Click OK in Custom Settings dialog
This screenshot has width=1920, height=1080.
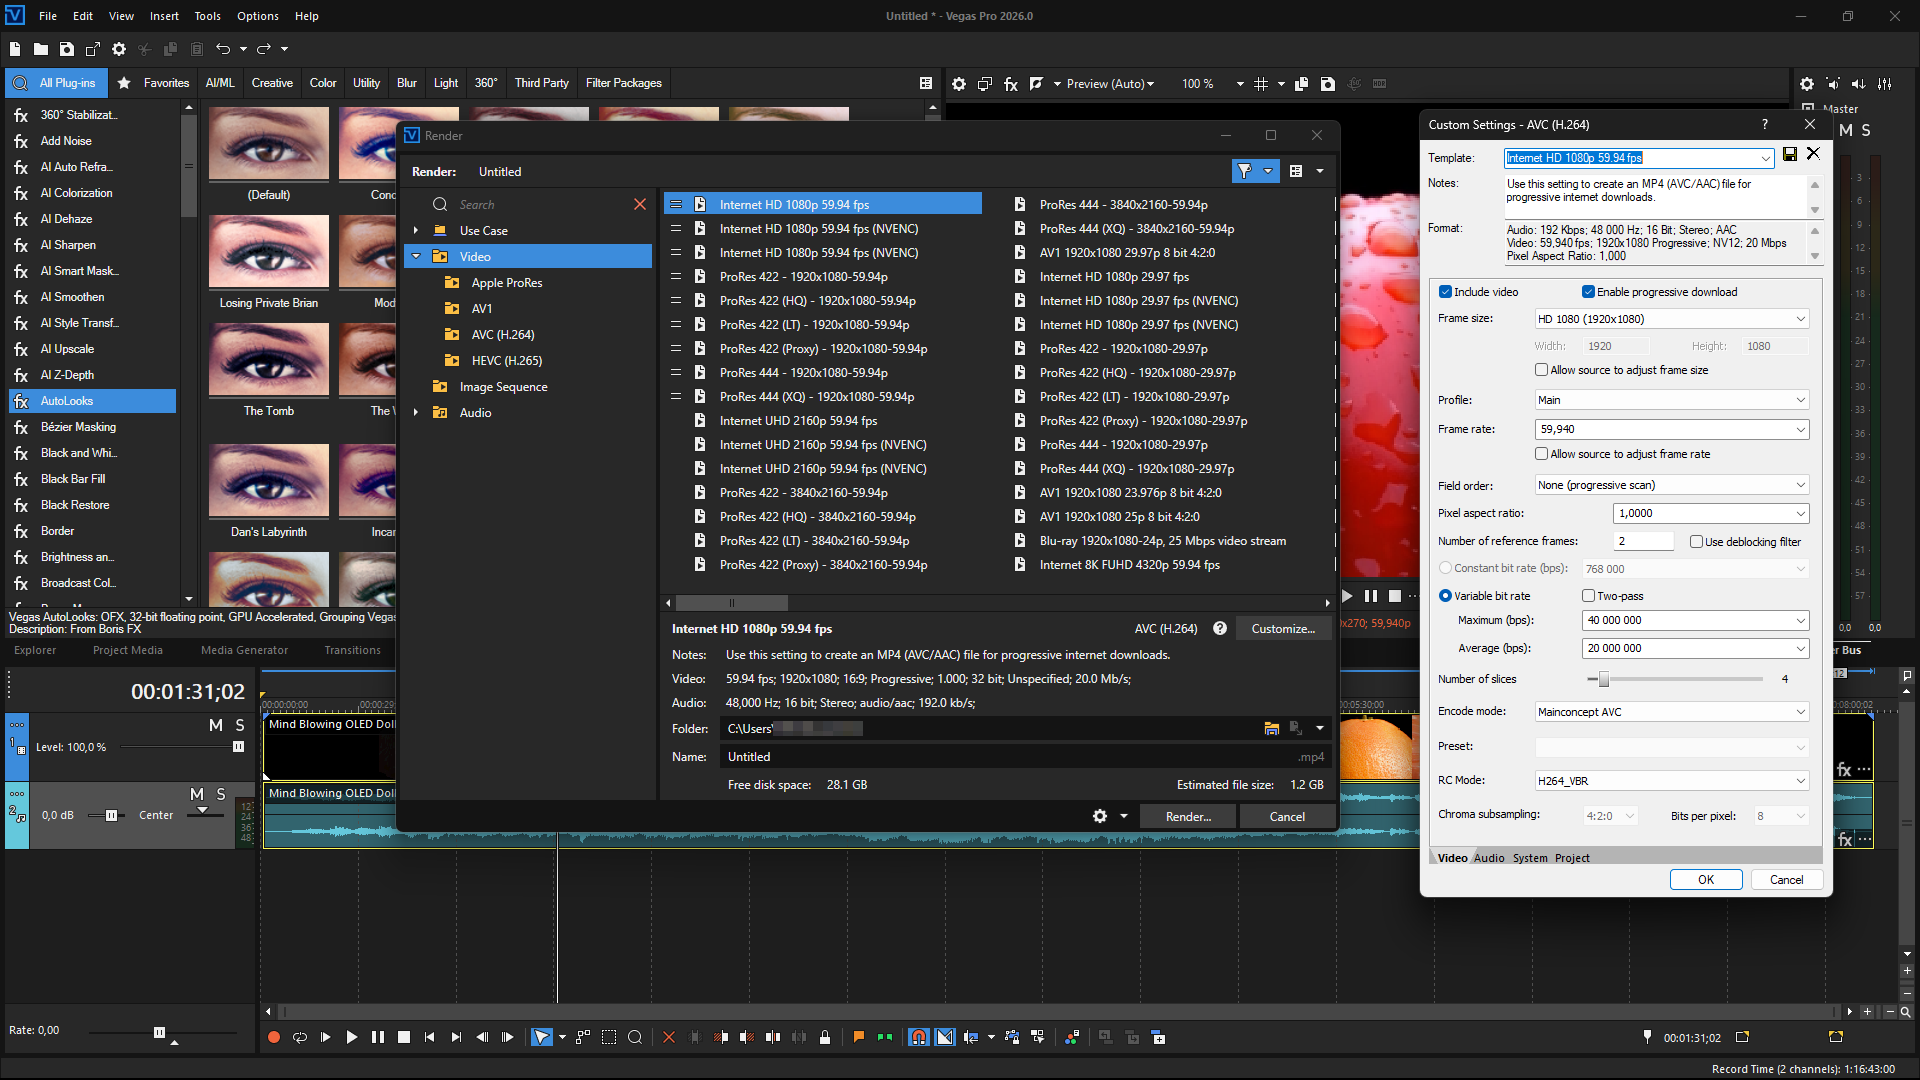click(x=1706, y=880)
